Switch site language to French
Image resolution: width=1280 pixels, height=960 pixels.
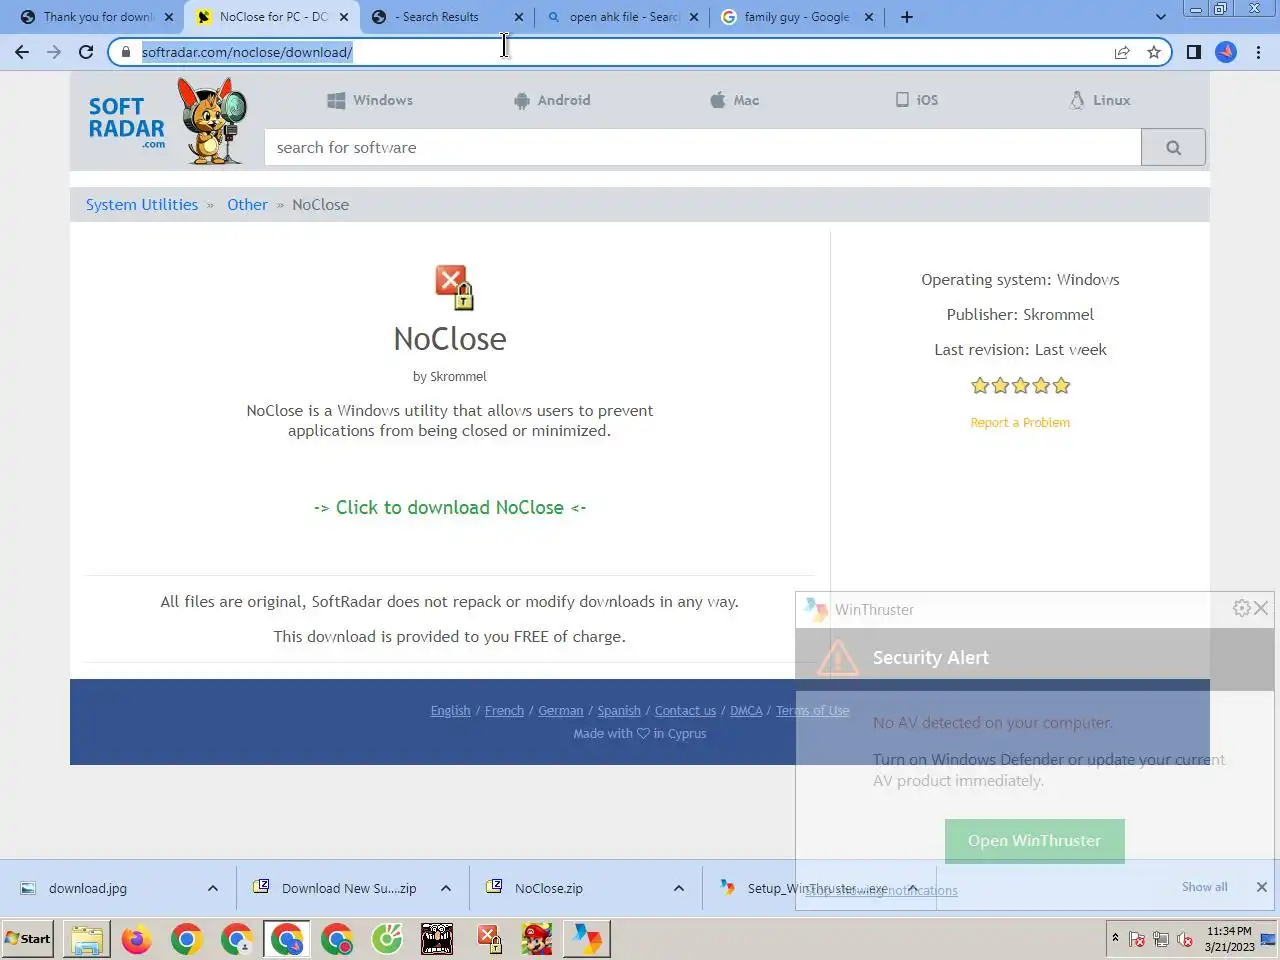pyautogui.click(x=504, y=710)
